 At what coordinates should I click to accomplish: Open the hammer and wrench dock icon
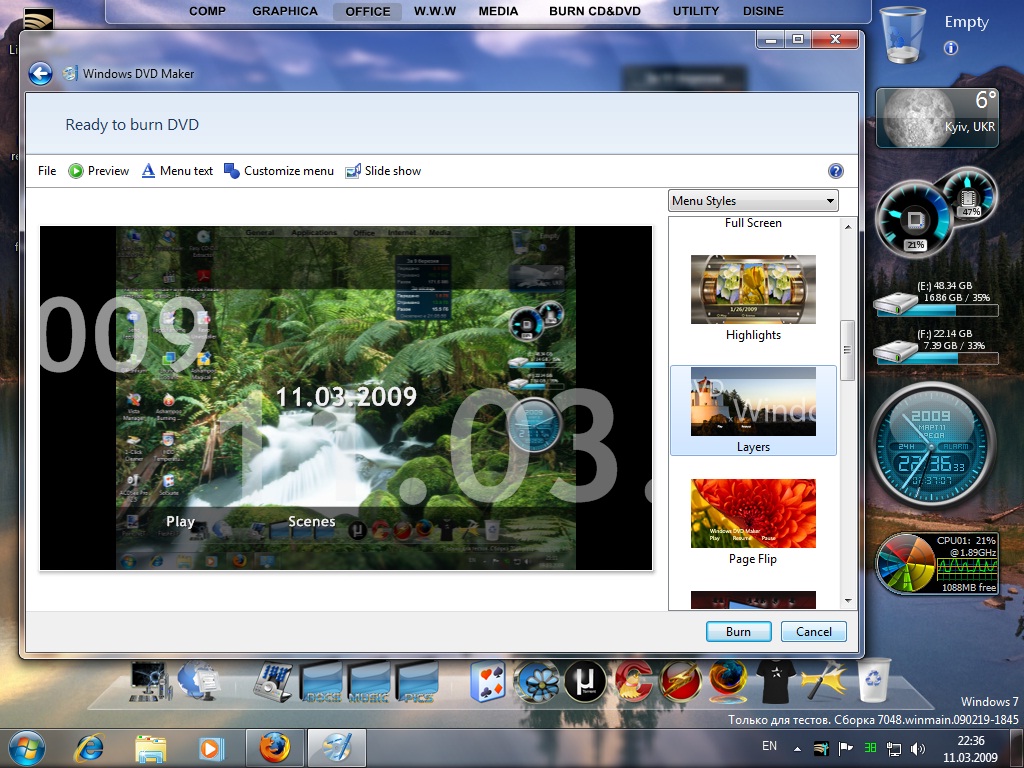point(824,680)
